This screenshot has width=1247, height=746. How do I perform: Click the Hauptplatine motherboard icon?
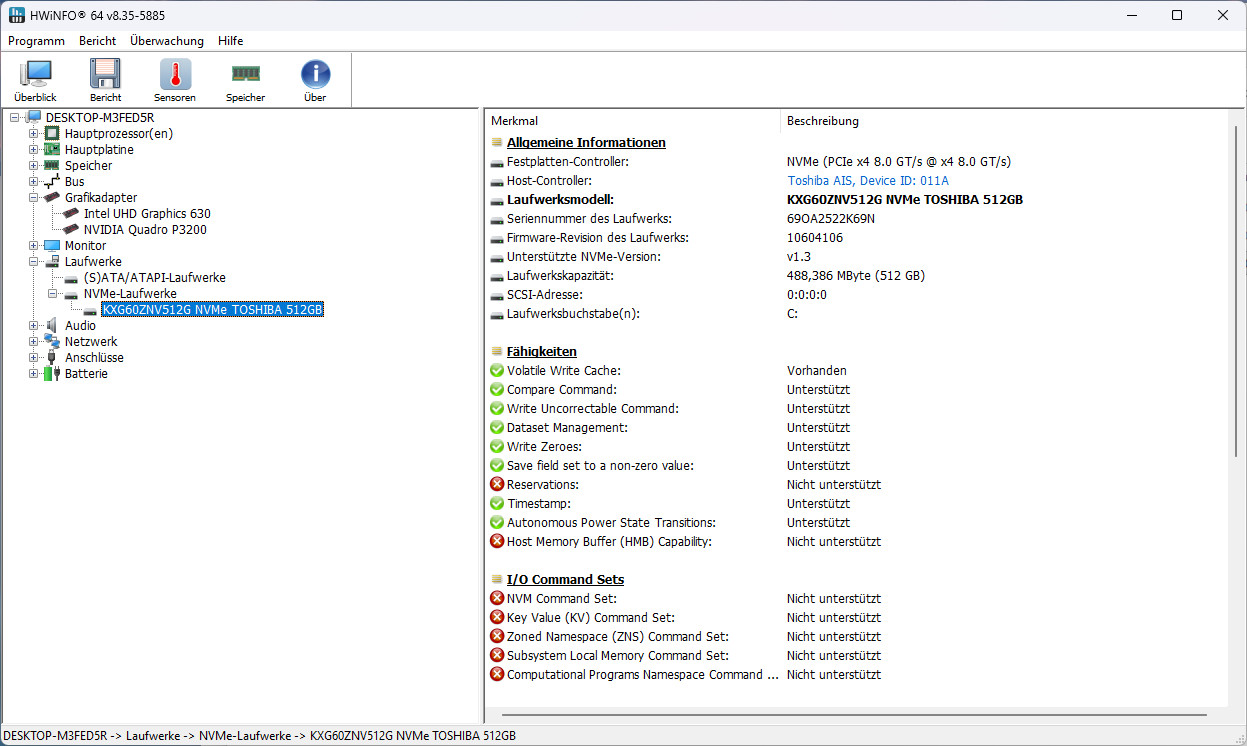[x=52, y=150]
